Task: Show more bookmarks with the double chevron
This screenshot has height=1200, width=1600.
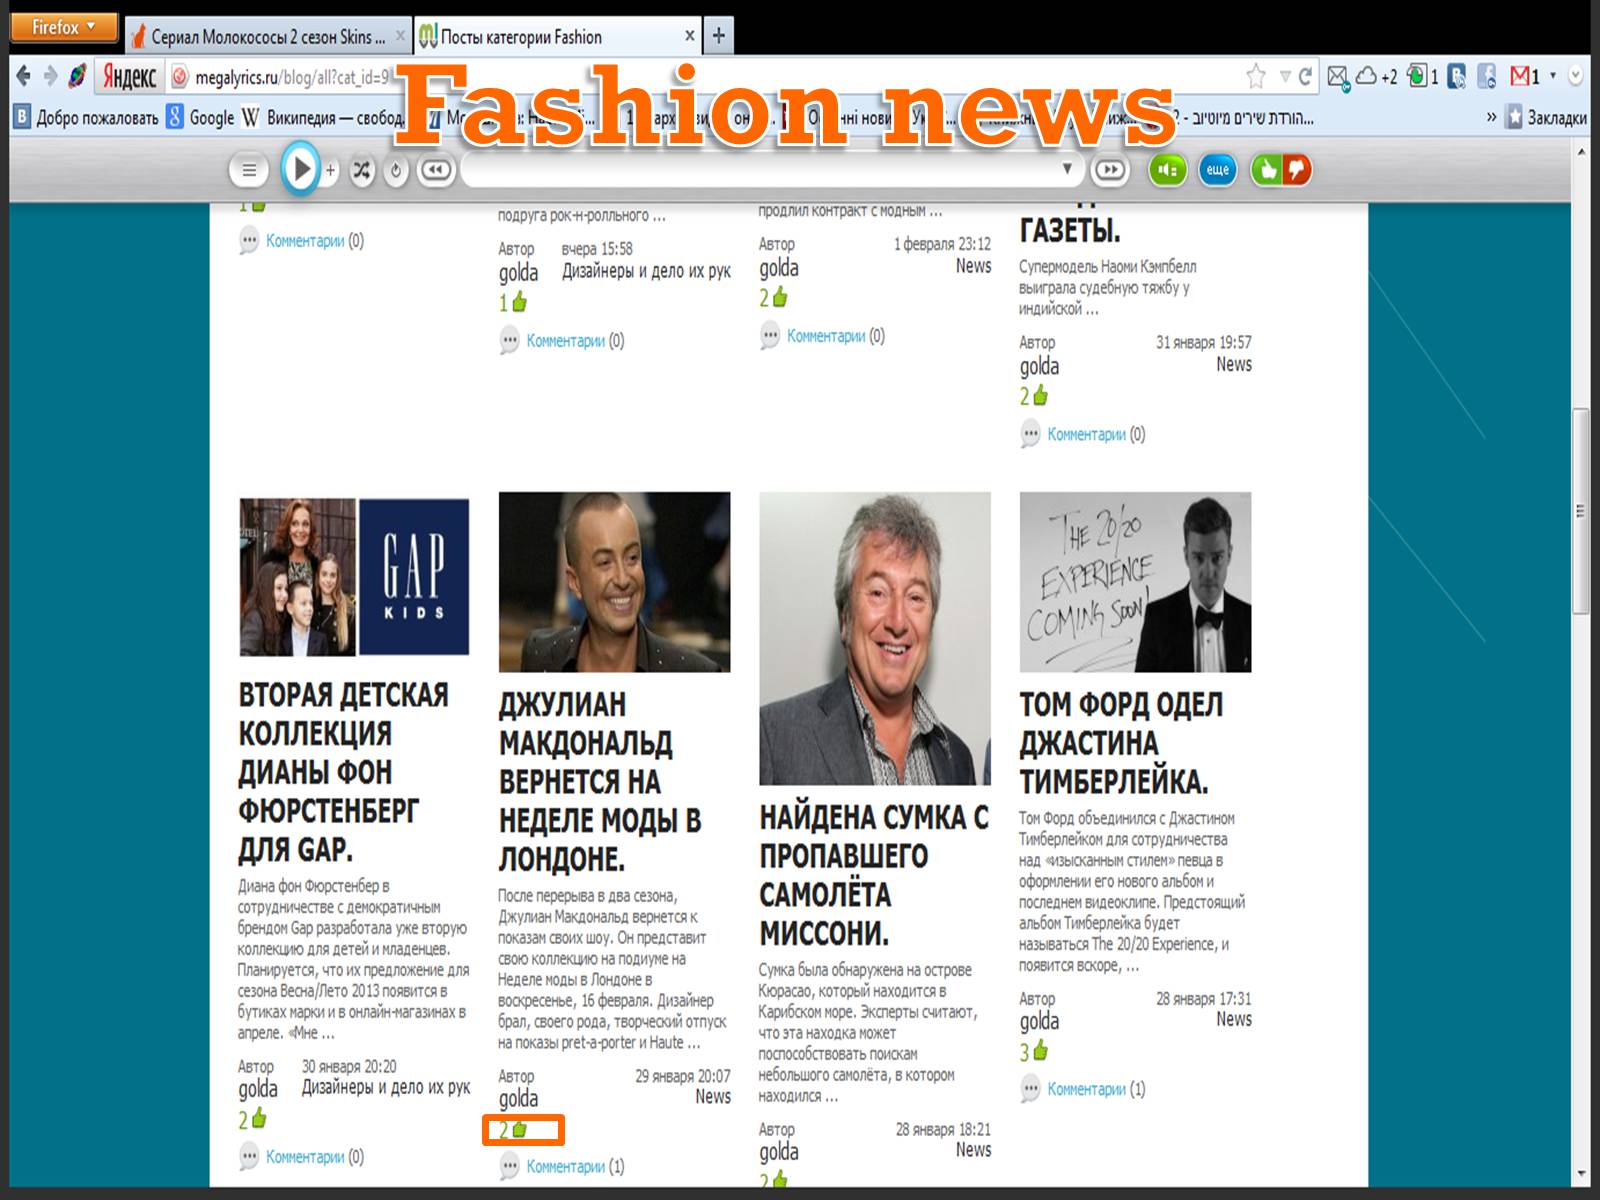Action: point(1491,118)
